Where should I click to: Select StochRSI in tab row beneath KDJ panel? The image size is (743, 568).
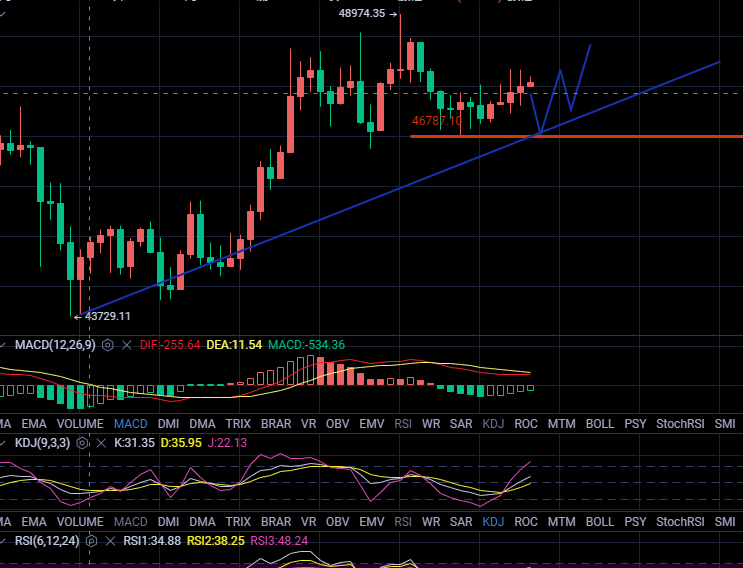pos(680,522)
